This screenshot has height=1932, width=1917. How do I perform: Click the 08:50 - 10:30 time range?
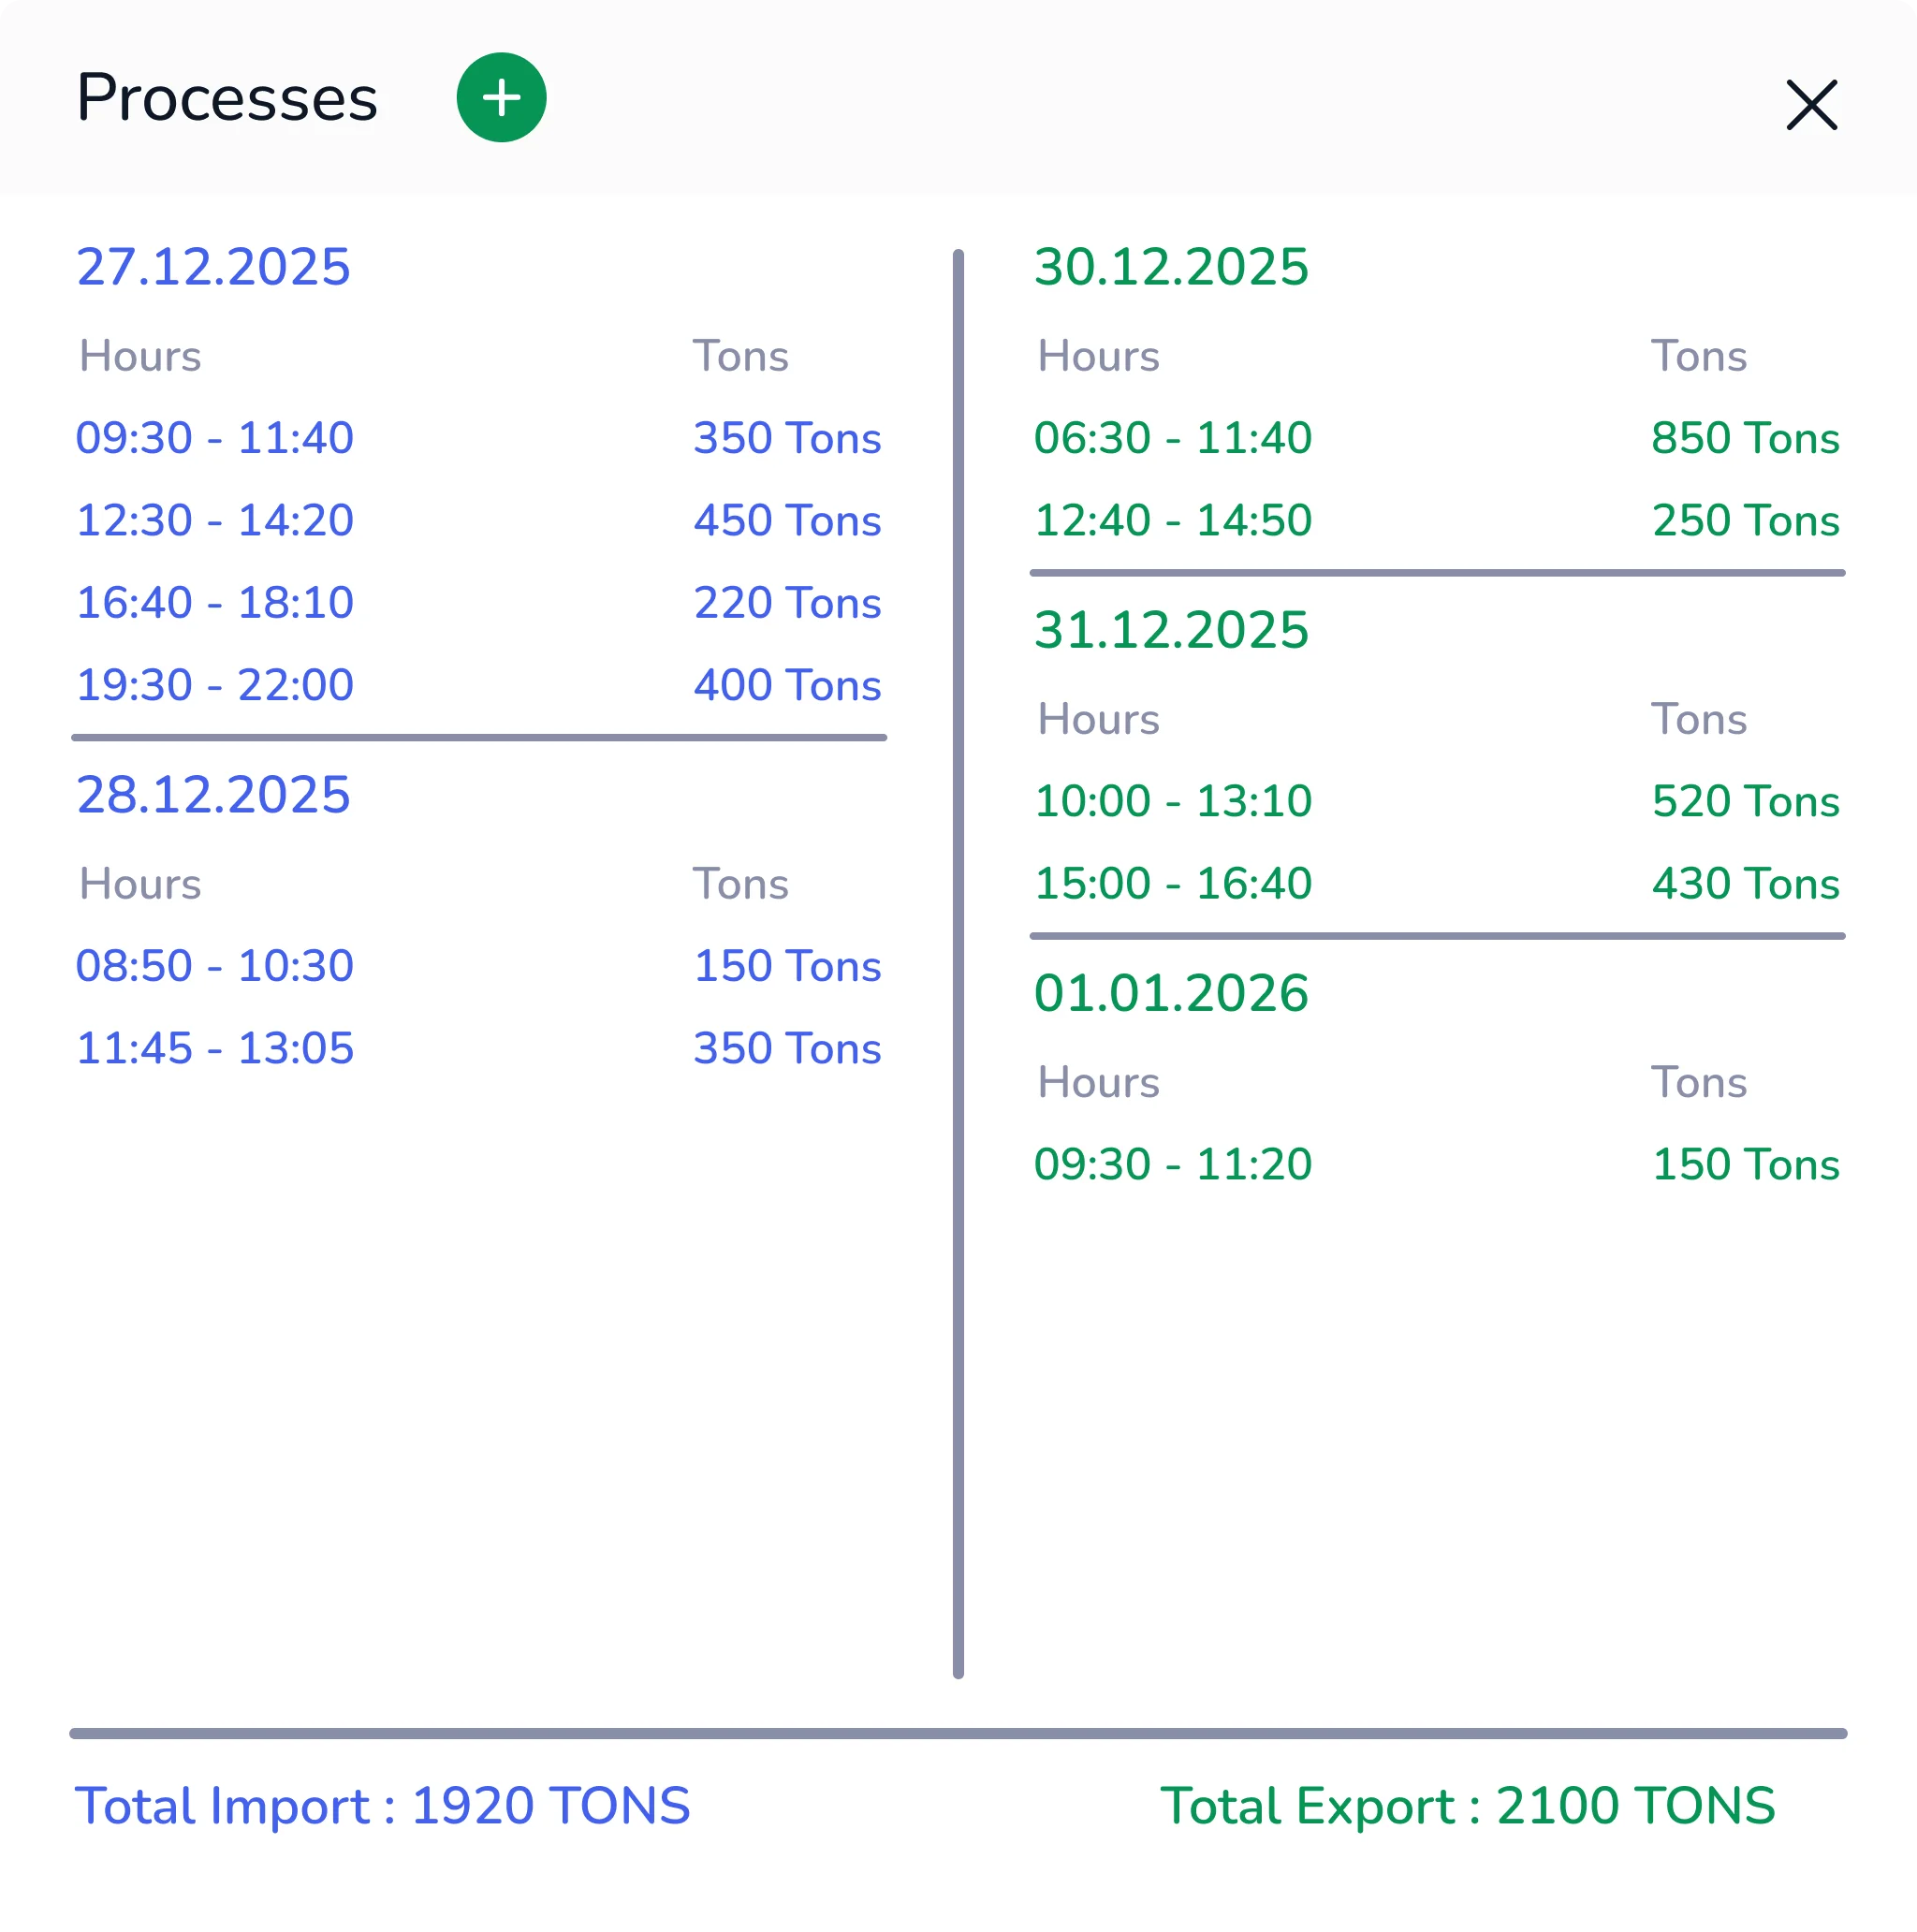pos(215,966)
